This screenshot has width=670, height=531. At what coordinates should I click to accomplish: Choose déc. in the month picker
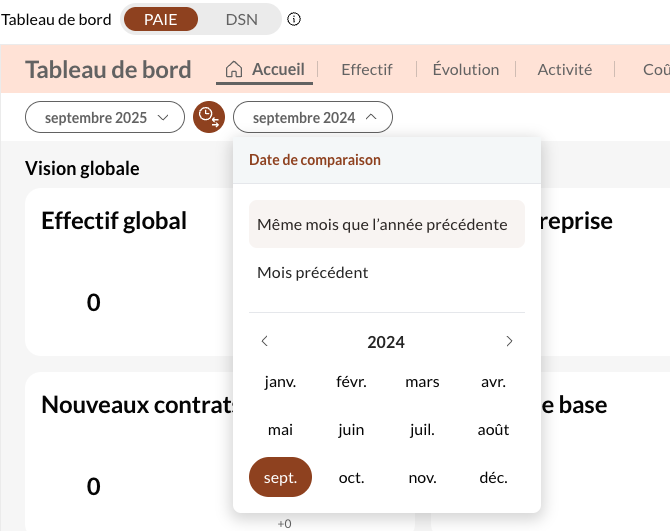493,478
